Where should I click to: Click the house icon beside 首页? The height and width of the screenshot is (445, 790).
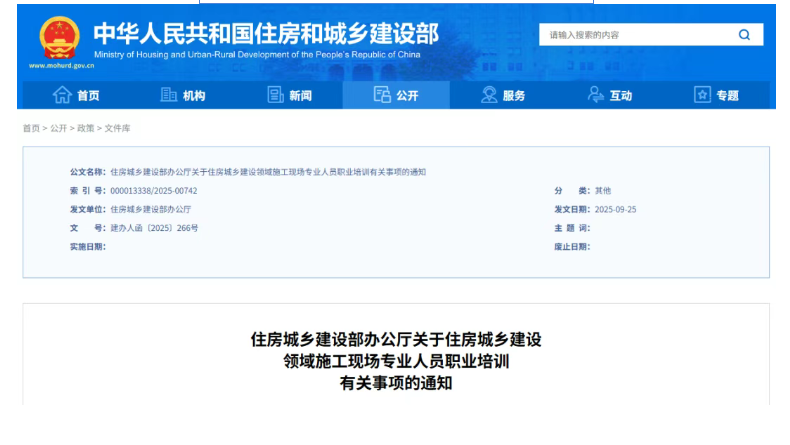pos(62,95)
